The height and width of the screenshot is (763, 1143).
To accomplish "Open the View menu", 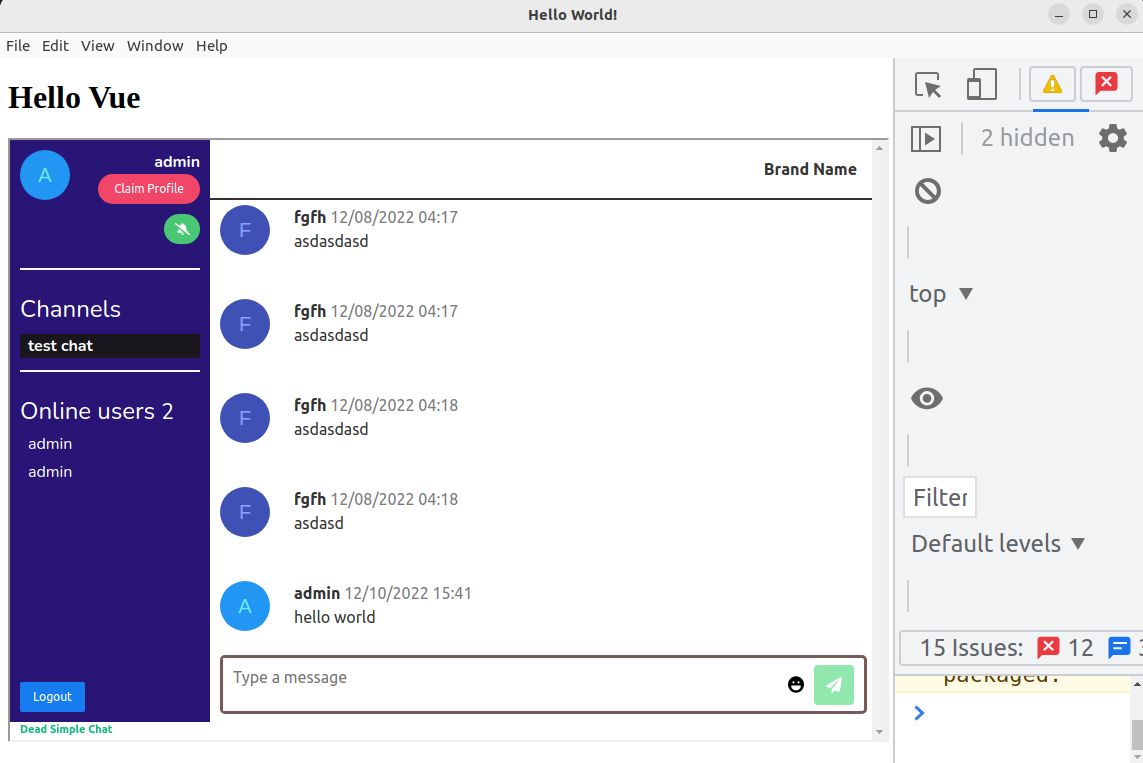I will [98, 46].
